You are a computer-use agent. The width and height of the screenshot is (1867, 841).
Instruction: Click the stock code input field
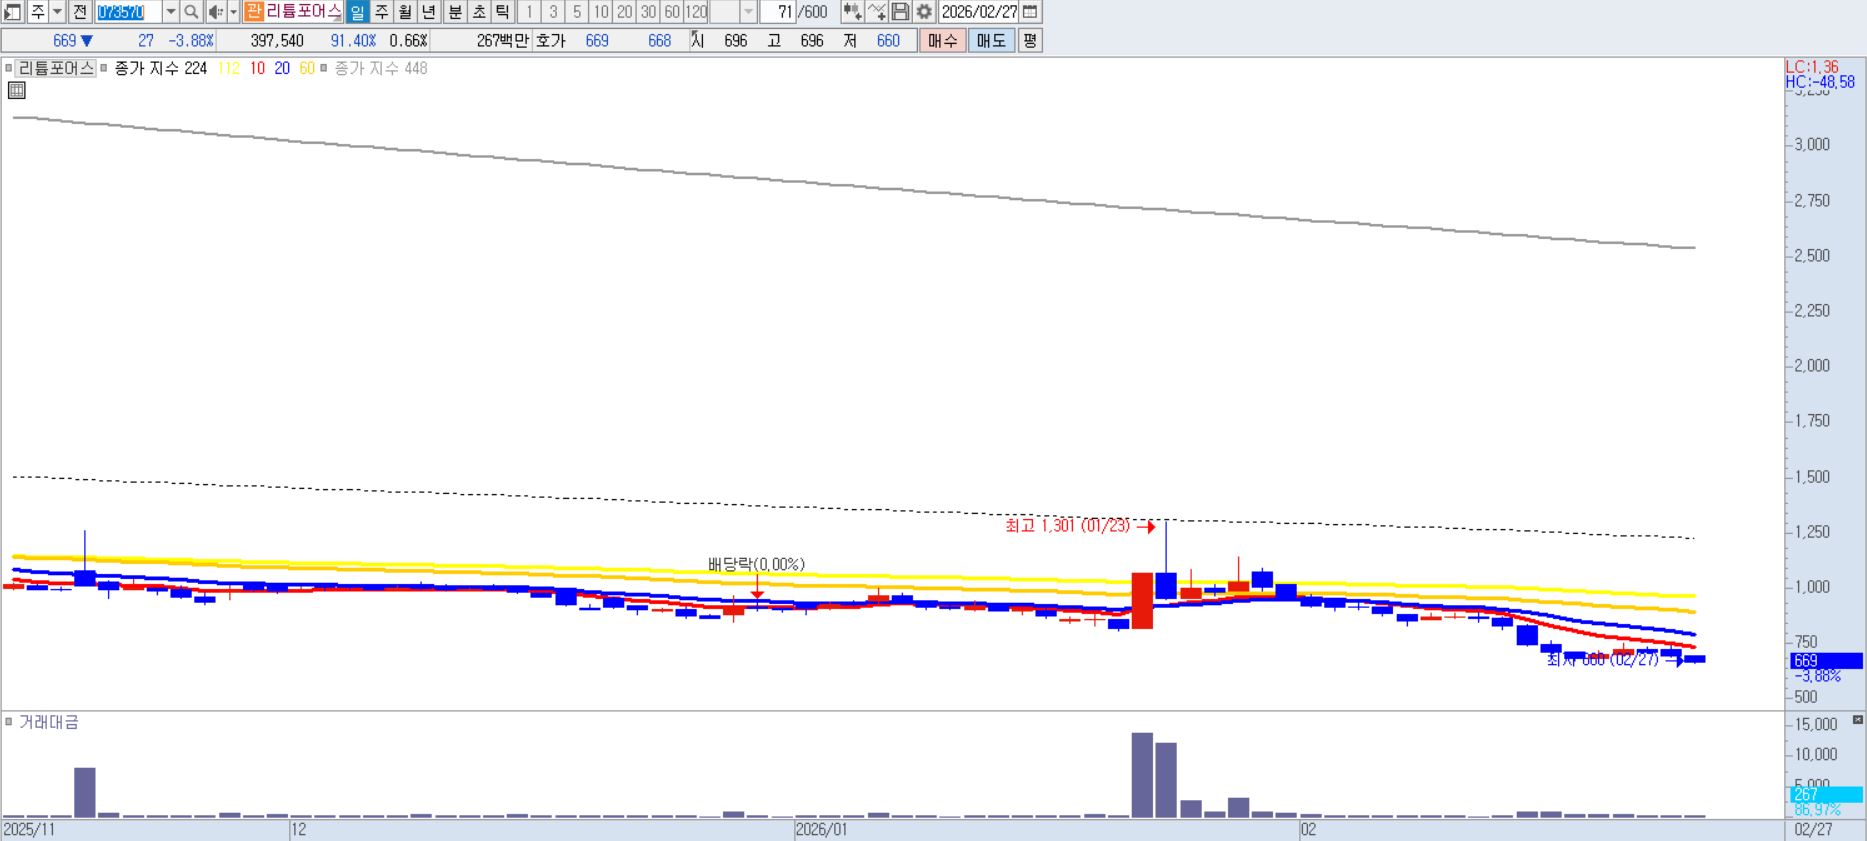coord(128,12)
